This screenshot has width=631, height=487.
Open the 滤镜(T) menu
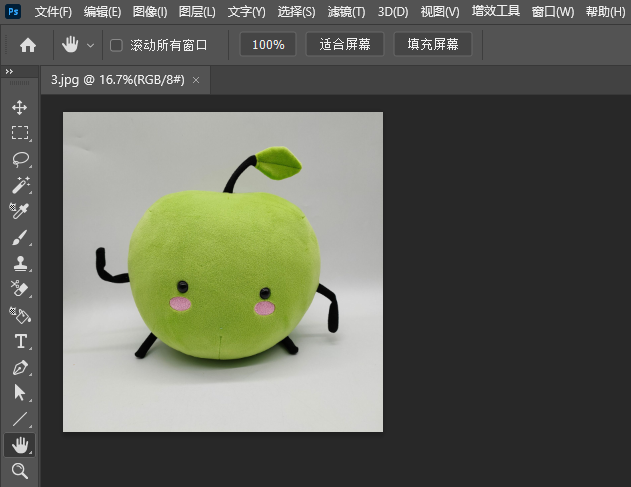click(x=346, y=12)
